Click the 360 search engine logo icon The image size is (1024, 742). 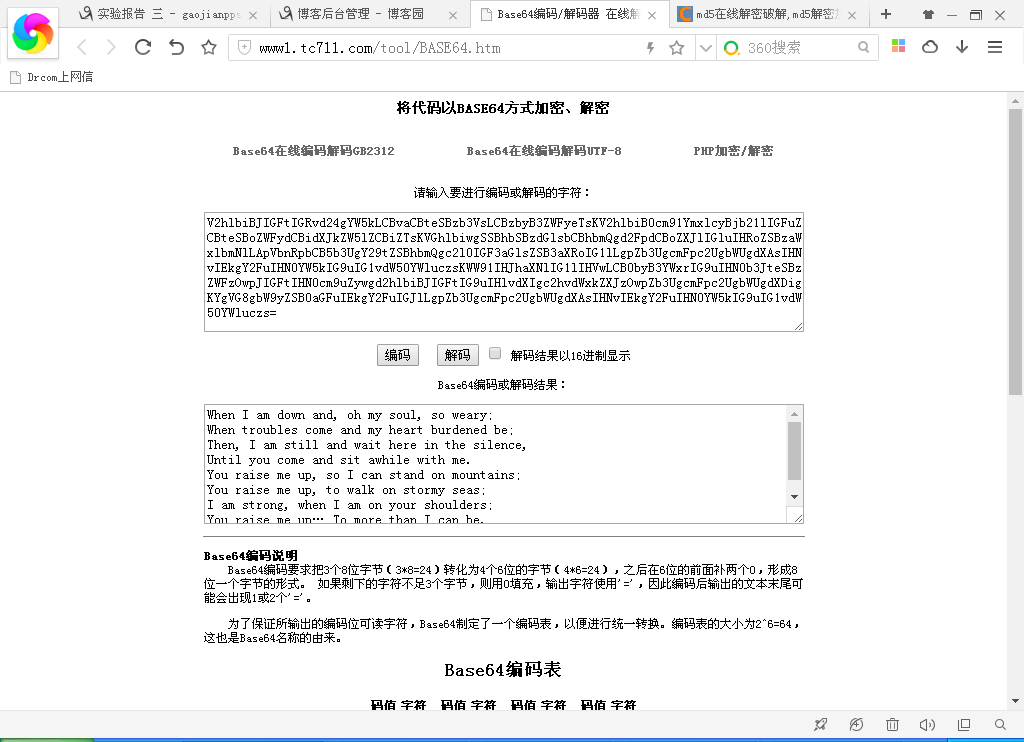point(731,48)
